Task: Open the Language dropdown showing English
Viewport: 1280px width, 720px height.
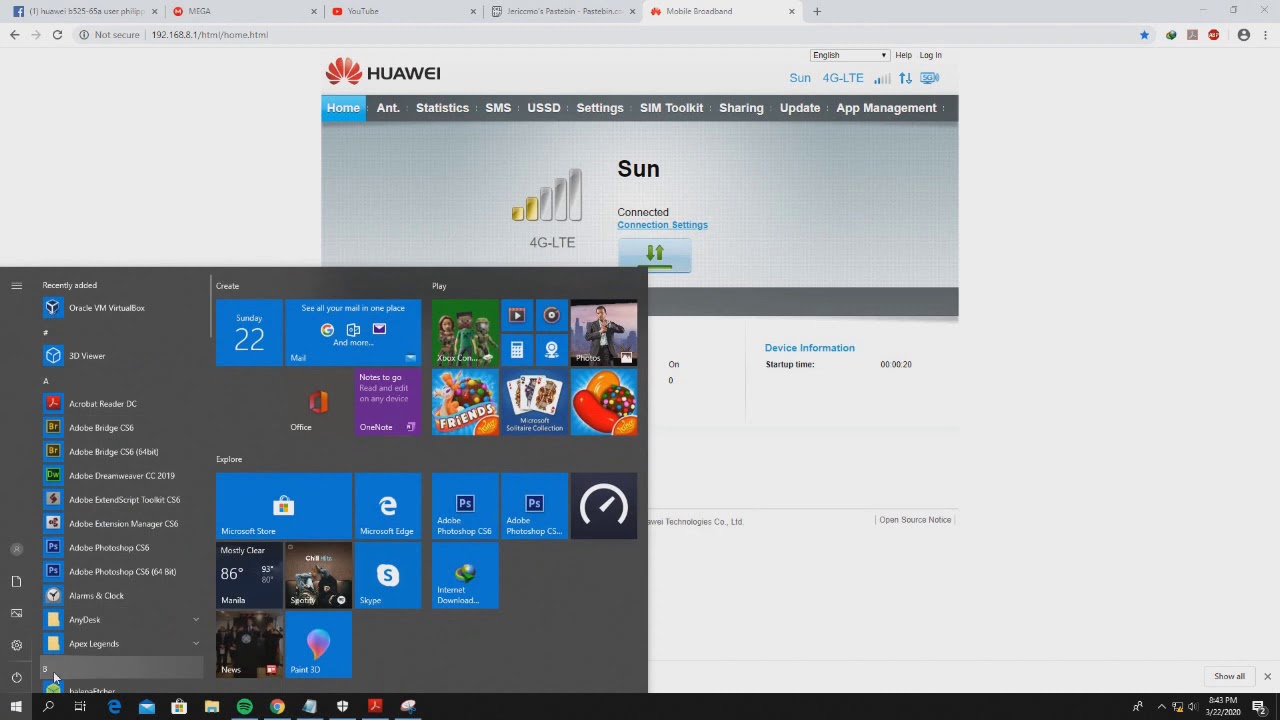Action: pos(849,55)
